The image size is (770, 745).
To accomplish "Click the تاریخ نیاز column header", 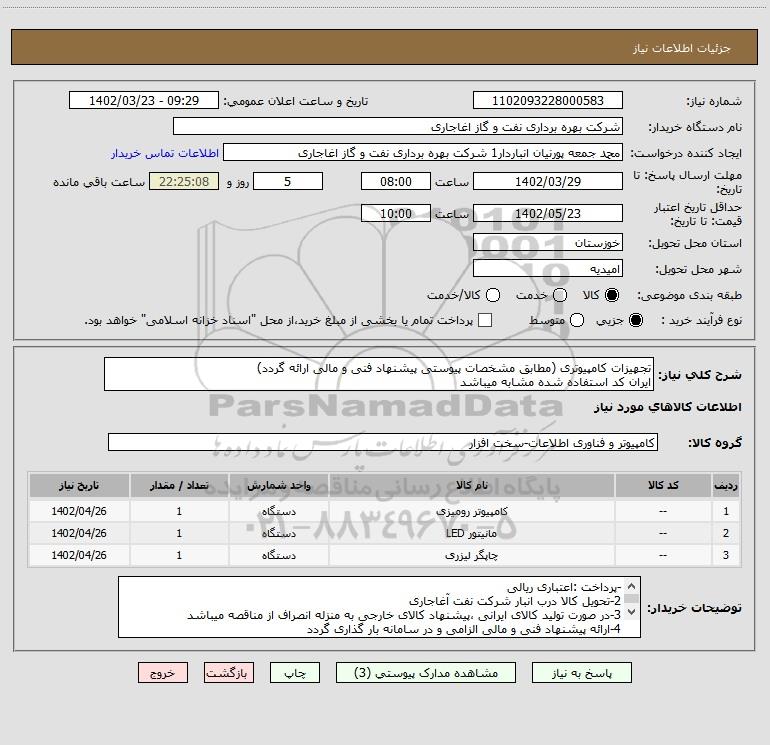I will (79, 485).
